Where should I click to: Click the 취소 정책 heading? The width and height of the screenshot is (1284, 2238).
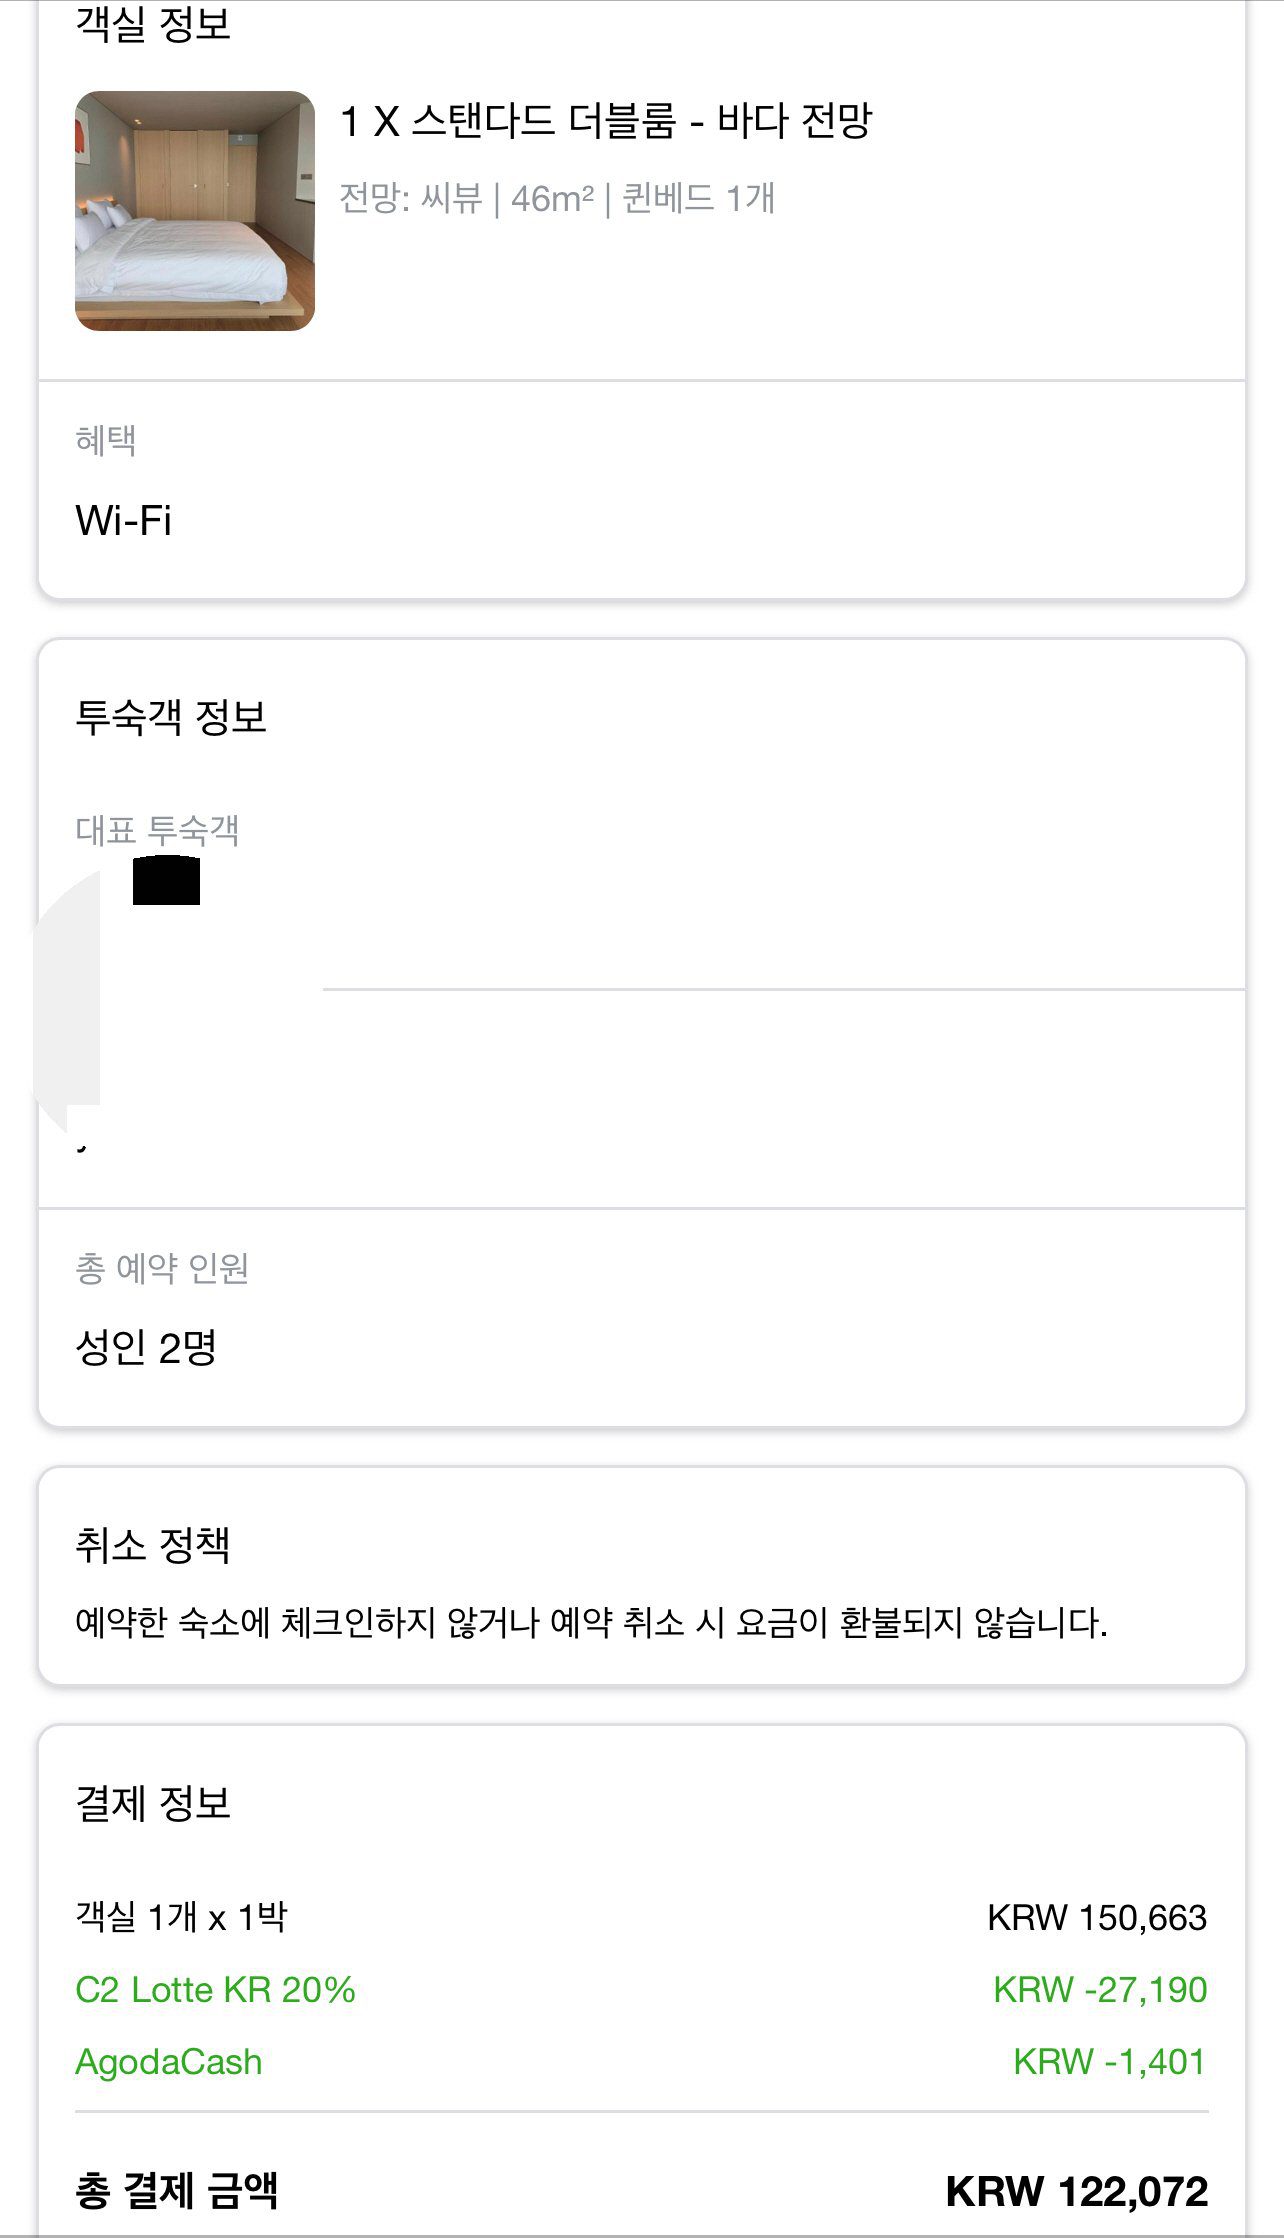click(153, 1545)
